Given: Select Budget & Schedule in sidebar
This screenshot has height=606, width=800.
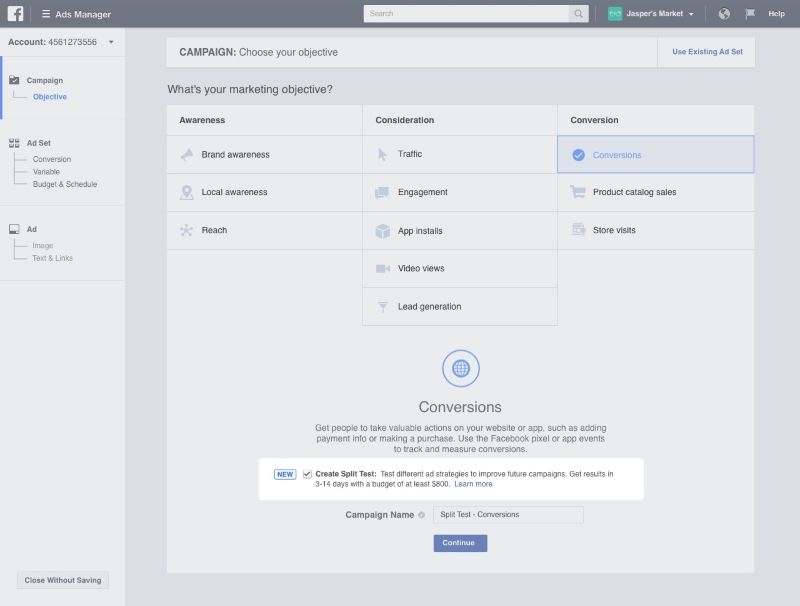Looking at the screenshot, I should point(65,184).
